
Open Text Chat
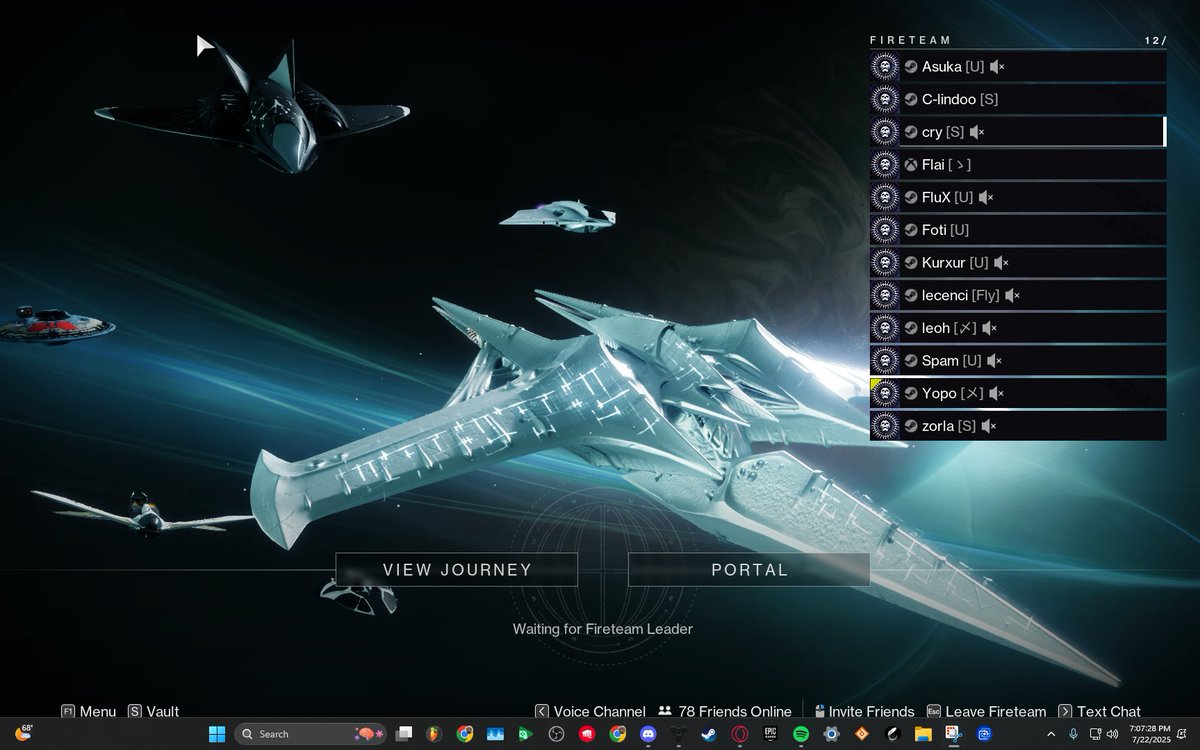tap(1099, 711)
